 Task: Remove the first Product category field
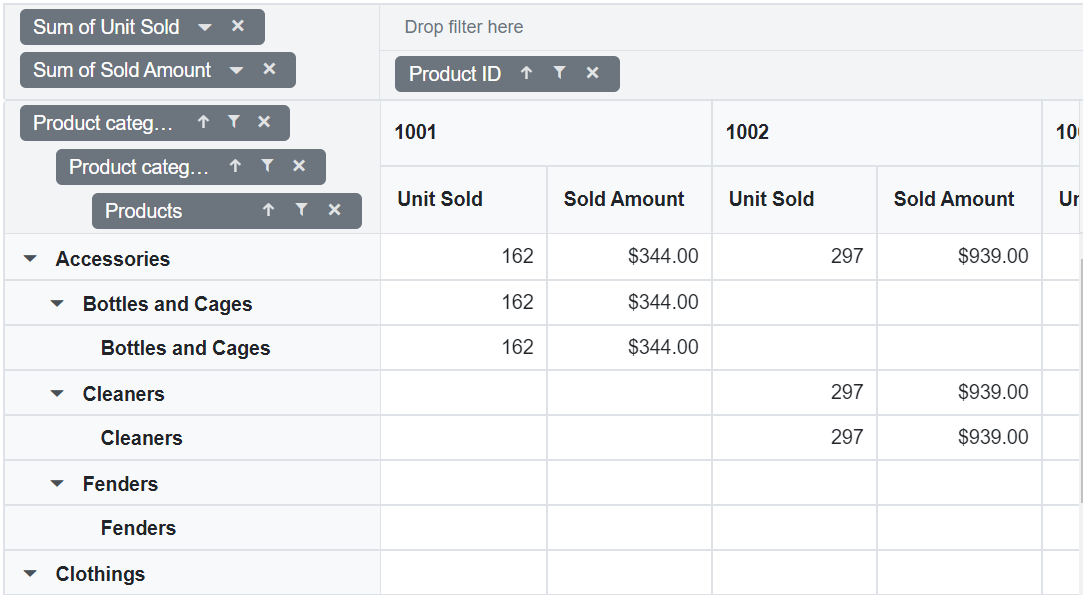pos(263,122)
